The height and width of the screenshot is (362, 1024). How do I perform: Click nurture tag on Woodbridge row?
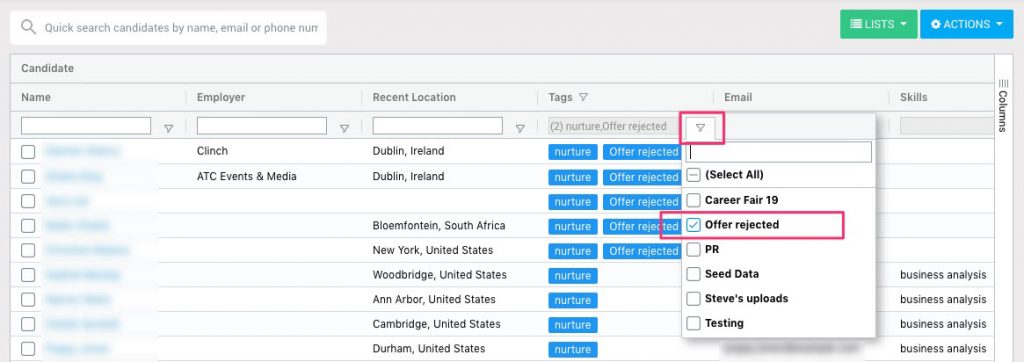[x=573, y=275]
